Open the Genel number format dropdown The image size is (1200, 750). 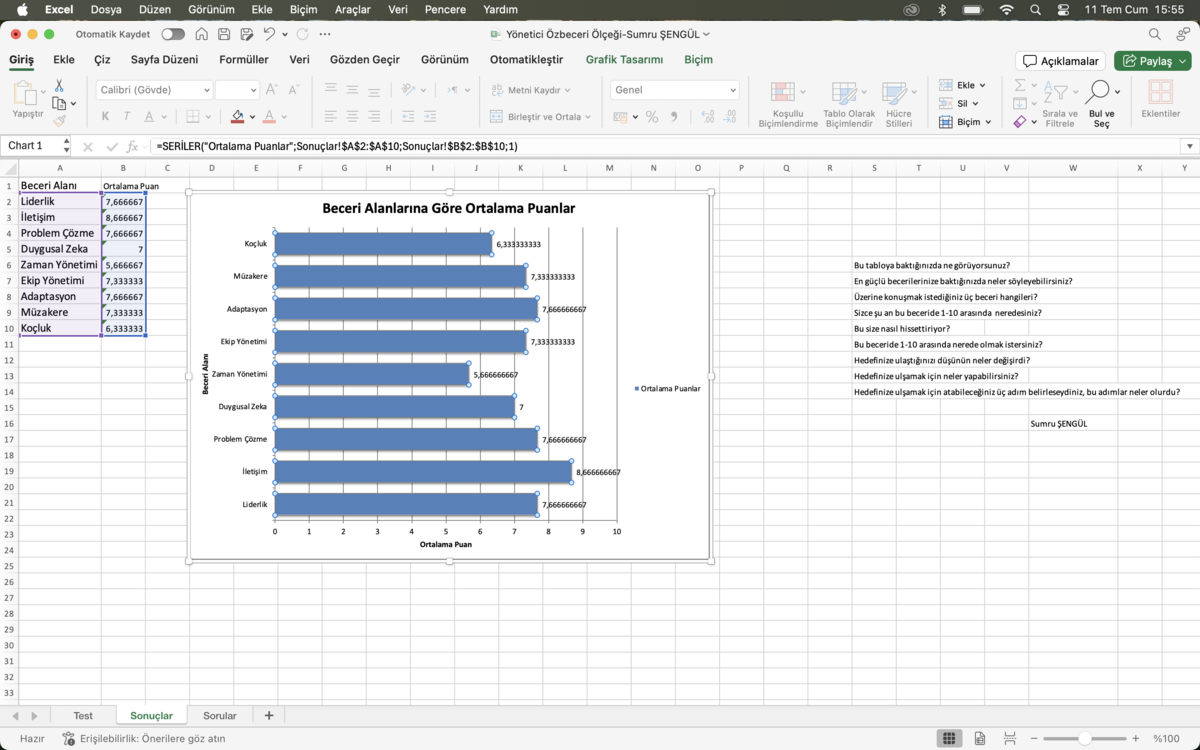[x=732, y=90]
